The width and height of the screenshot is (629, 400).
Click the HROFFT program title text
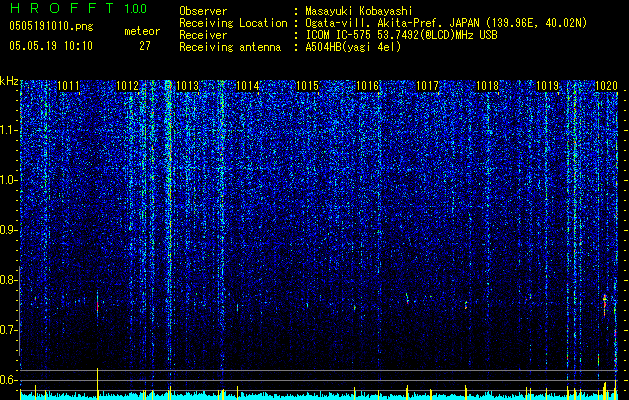pos(63,8)
